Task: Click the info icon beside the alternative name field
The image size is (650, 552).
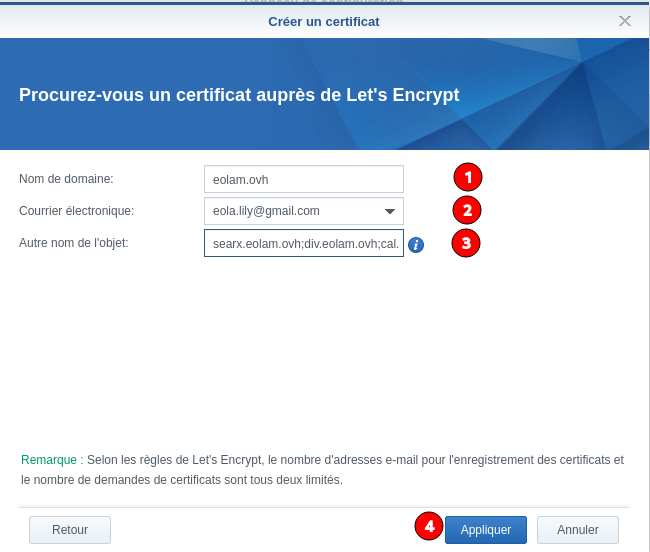Action: (x=416, y=244)
